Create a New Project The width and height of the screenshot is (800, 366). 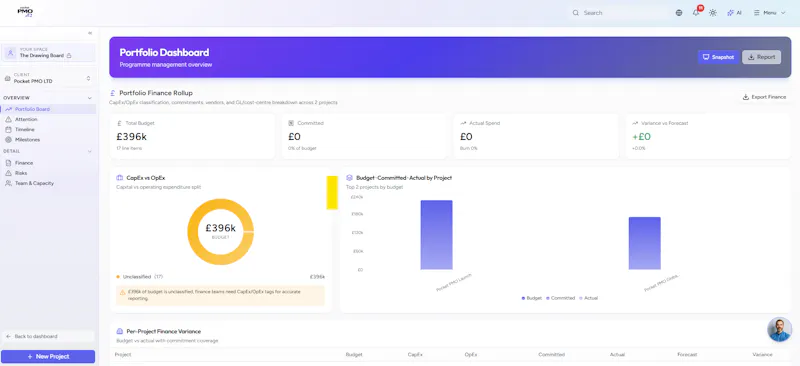48,356
